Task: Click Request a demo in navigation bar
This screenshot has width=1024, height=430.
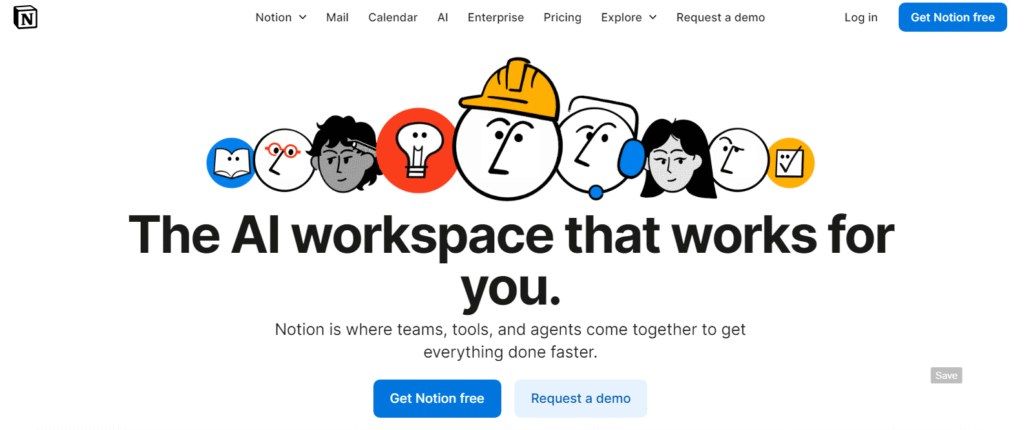Action: [720, 18]
